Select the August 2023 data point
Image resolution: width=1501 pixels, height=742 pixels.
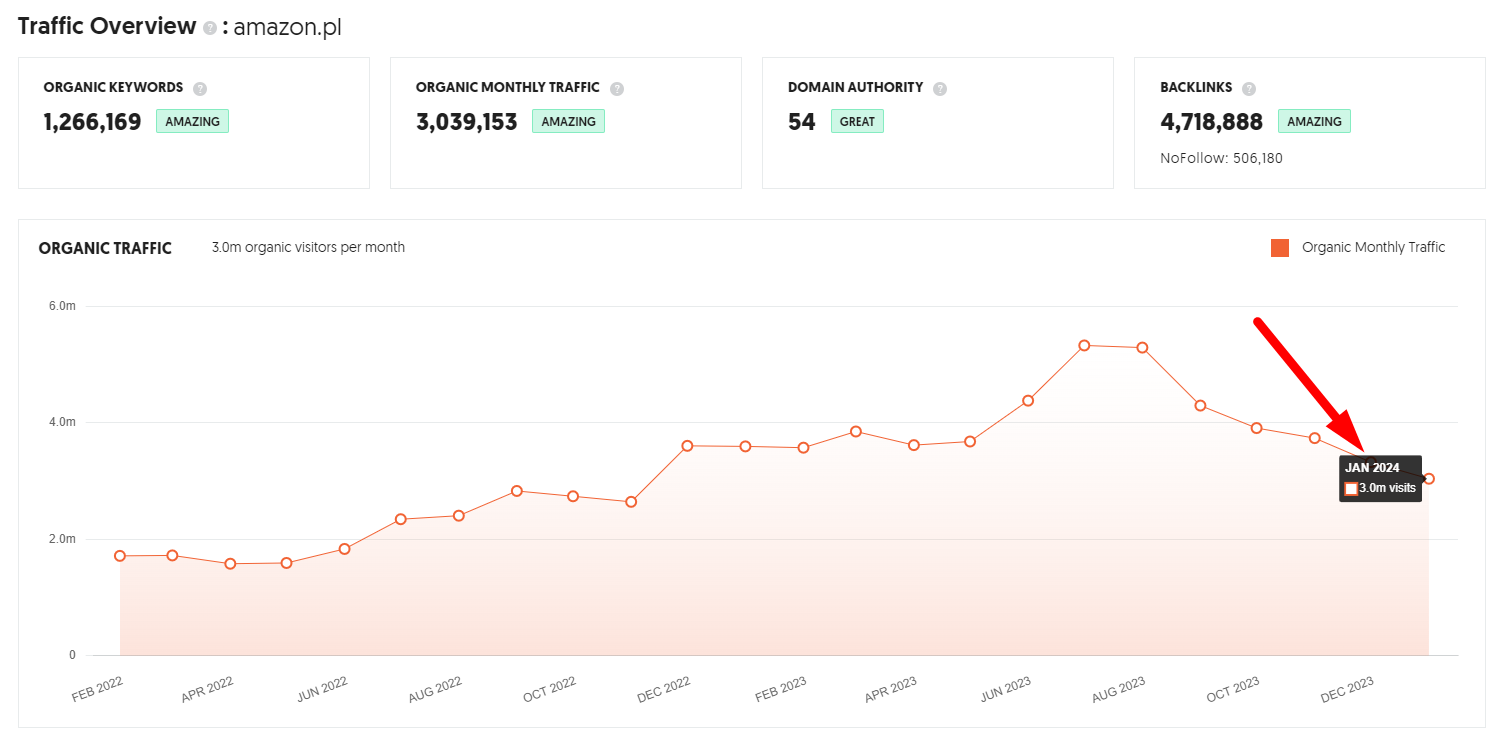(1142, 348)
